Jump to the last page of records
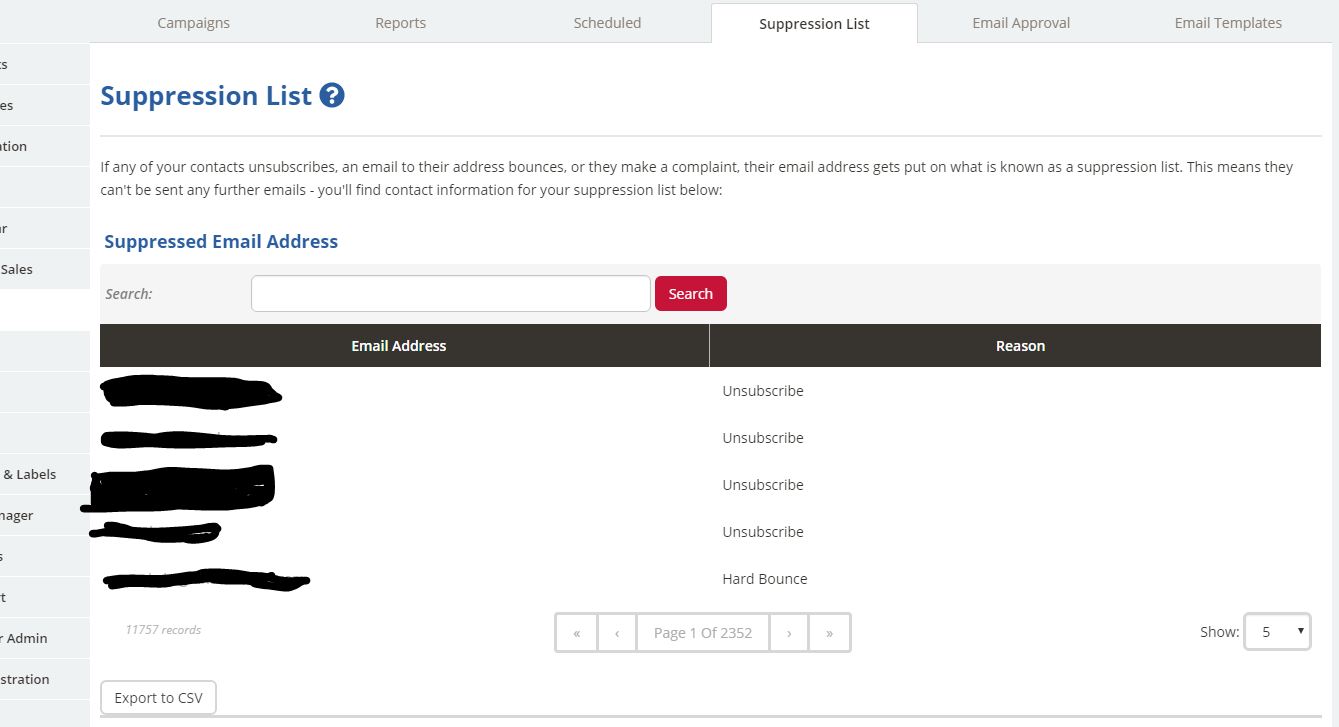Screen dimensions: 1339x727 point(830,632)
